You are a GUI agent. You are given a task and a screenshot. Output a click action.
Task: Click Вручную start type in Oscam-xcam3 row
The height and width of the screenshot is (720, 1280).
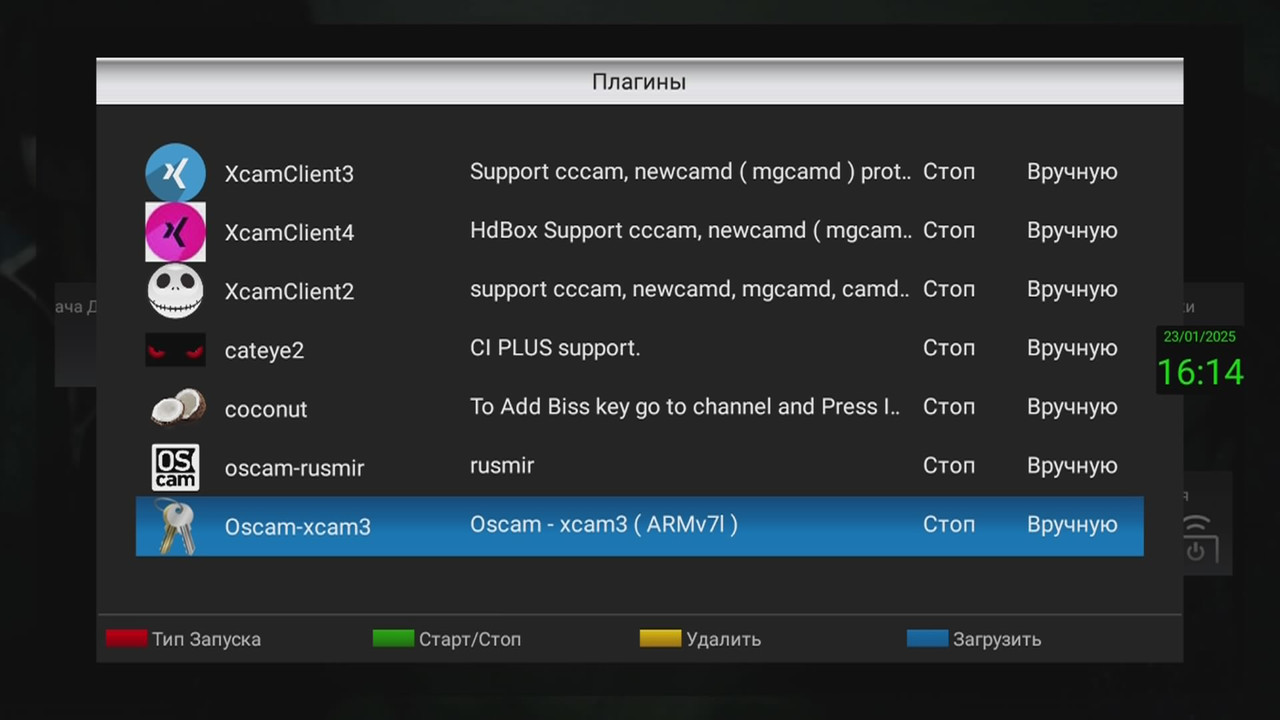(1072, 526)
